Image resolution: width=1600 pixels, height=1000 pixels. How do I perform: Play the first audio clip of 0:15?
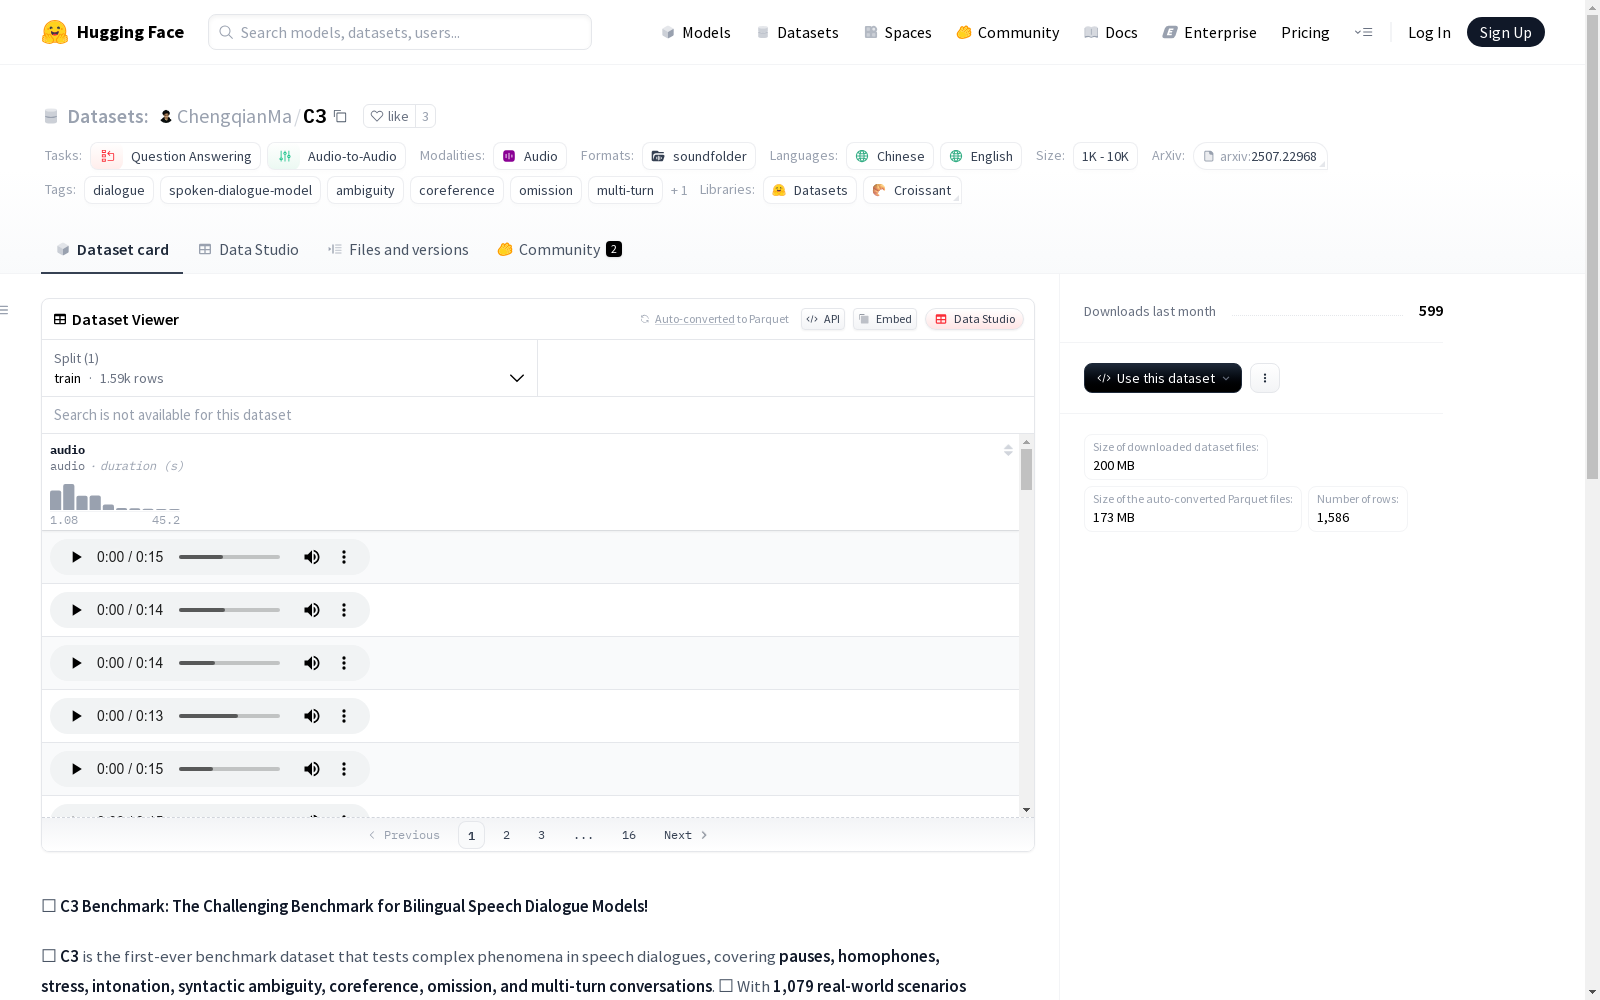[x=76, y=557]
